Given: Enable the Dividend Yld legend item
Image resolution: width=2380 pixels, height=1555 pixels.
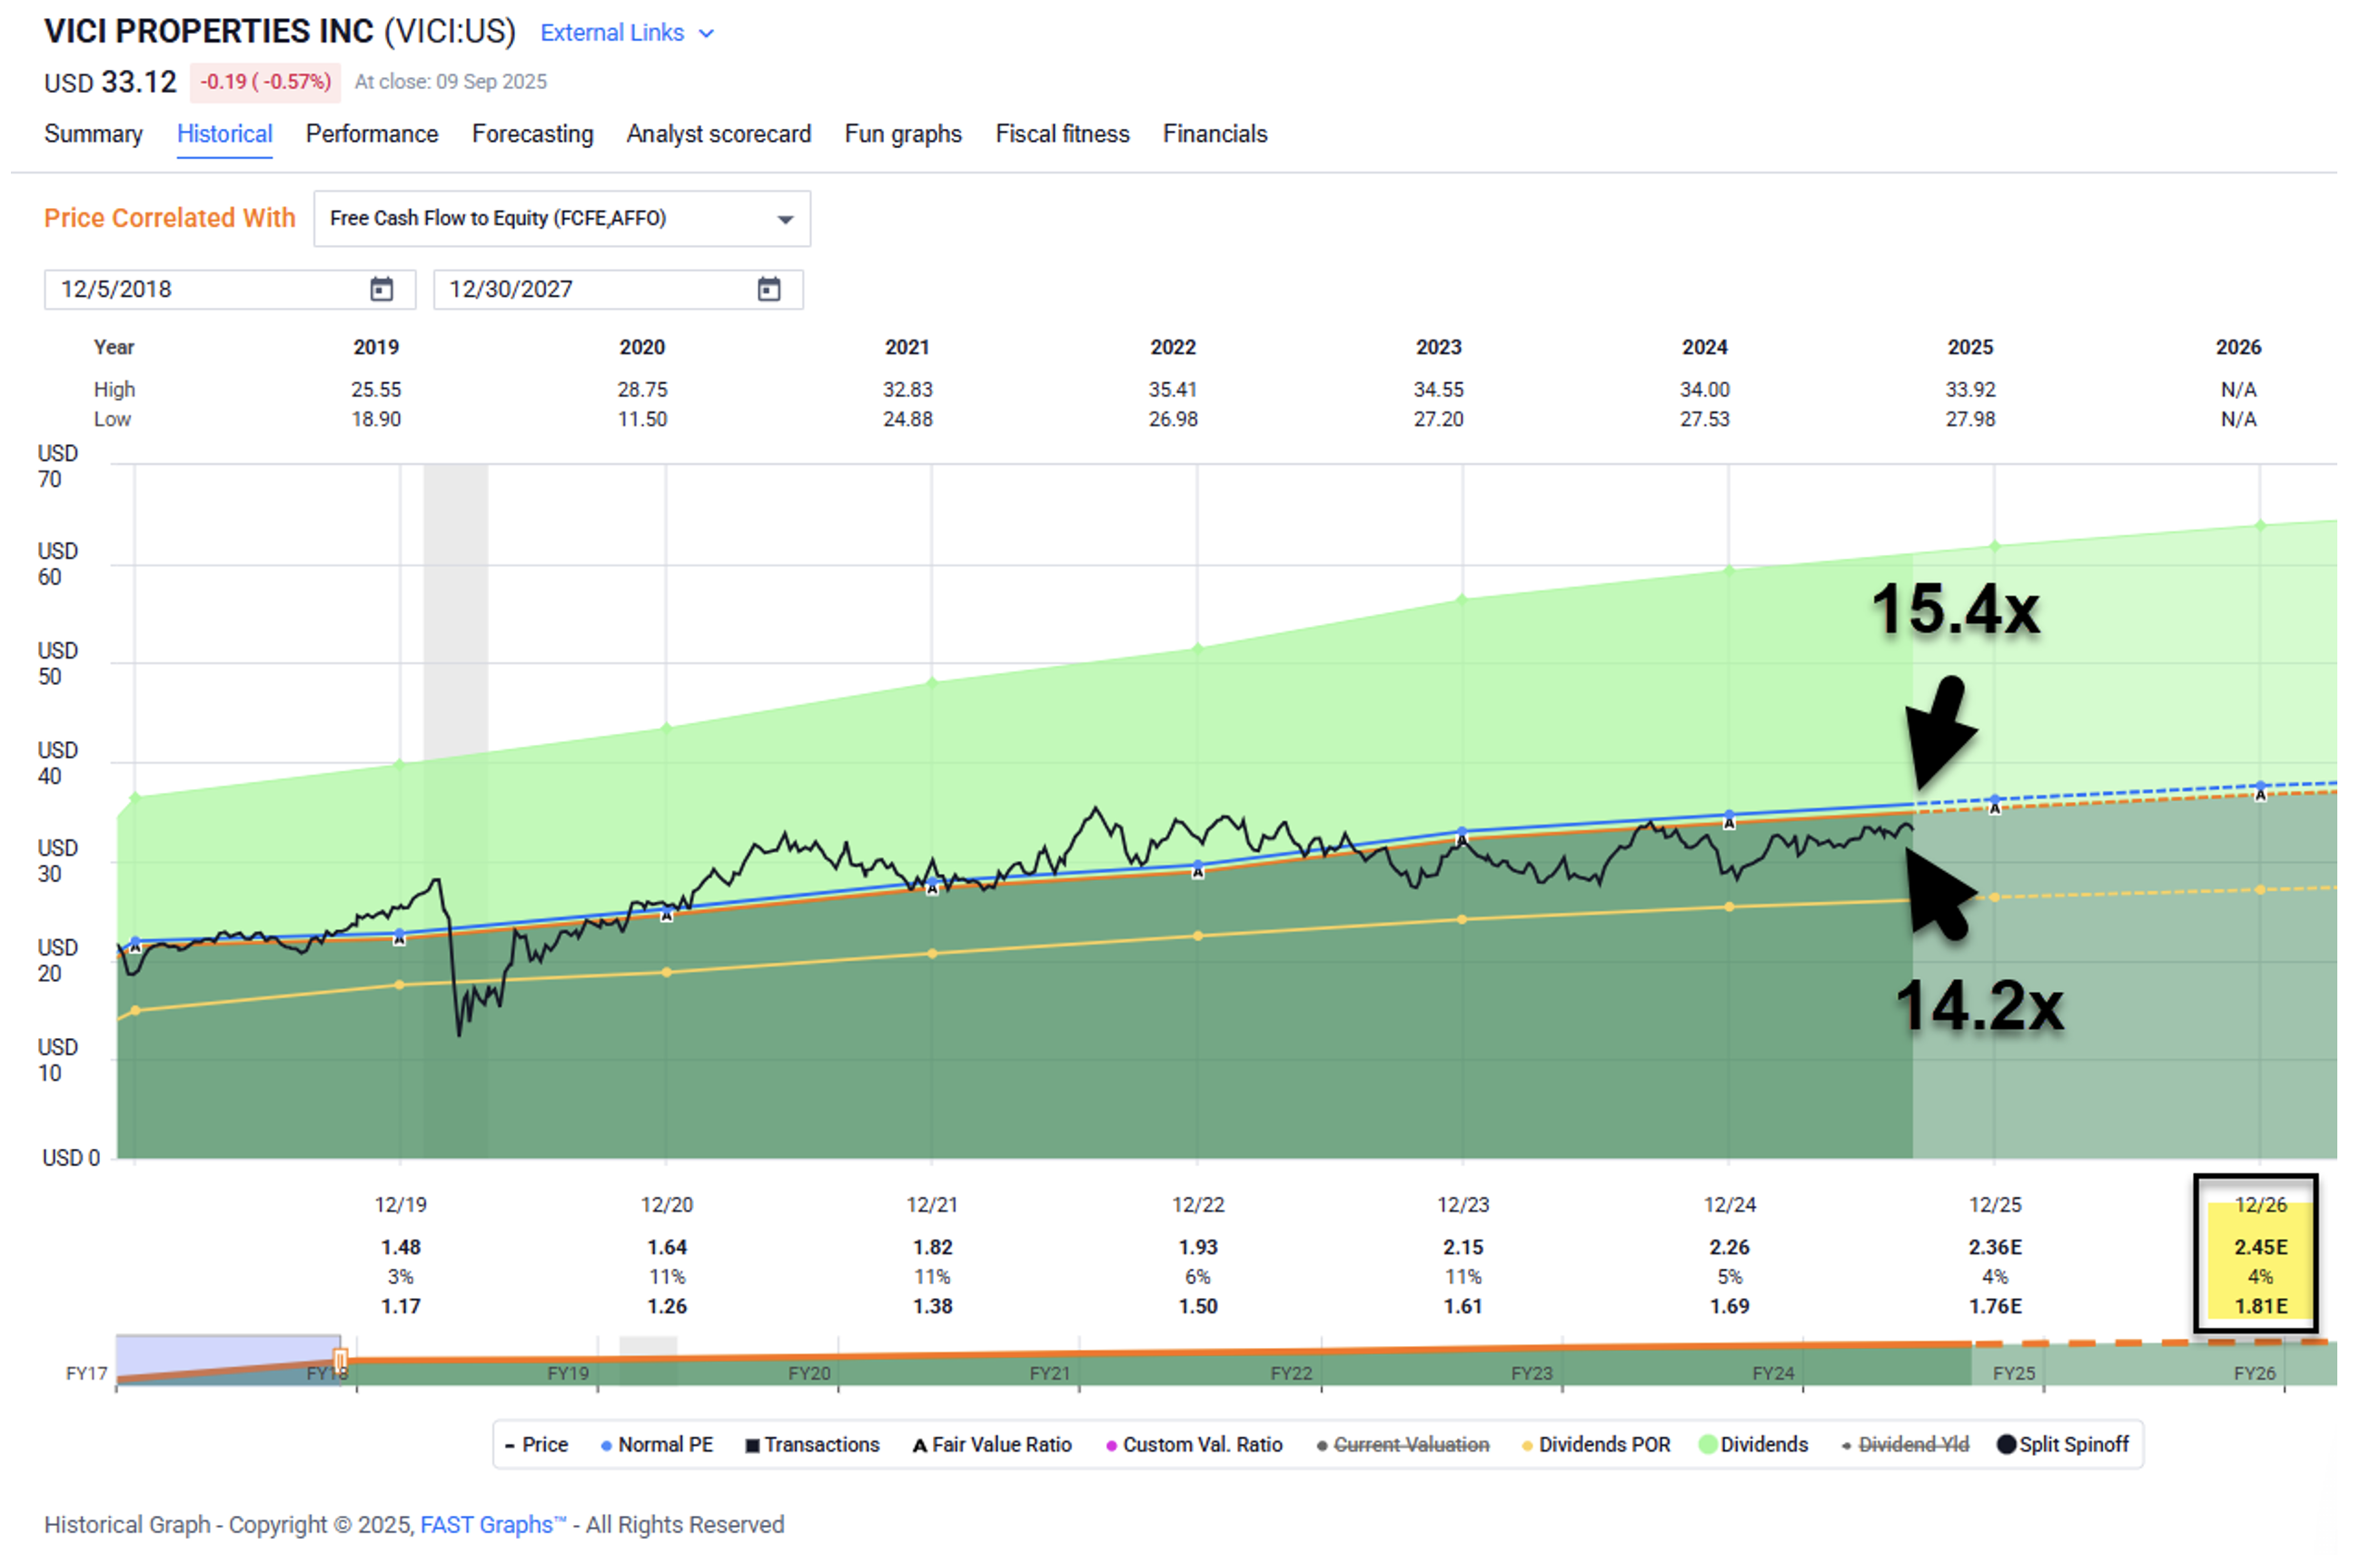Looking at the screenshot, I should point(1906,1446).
